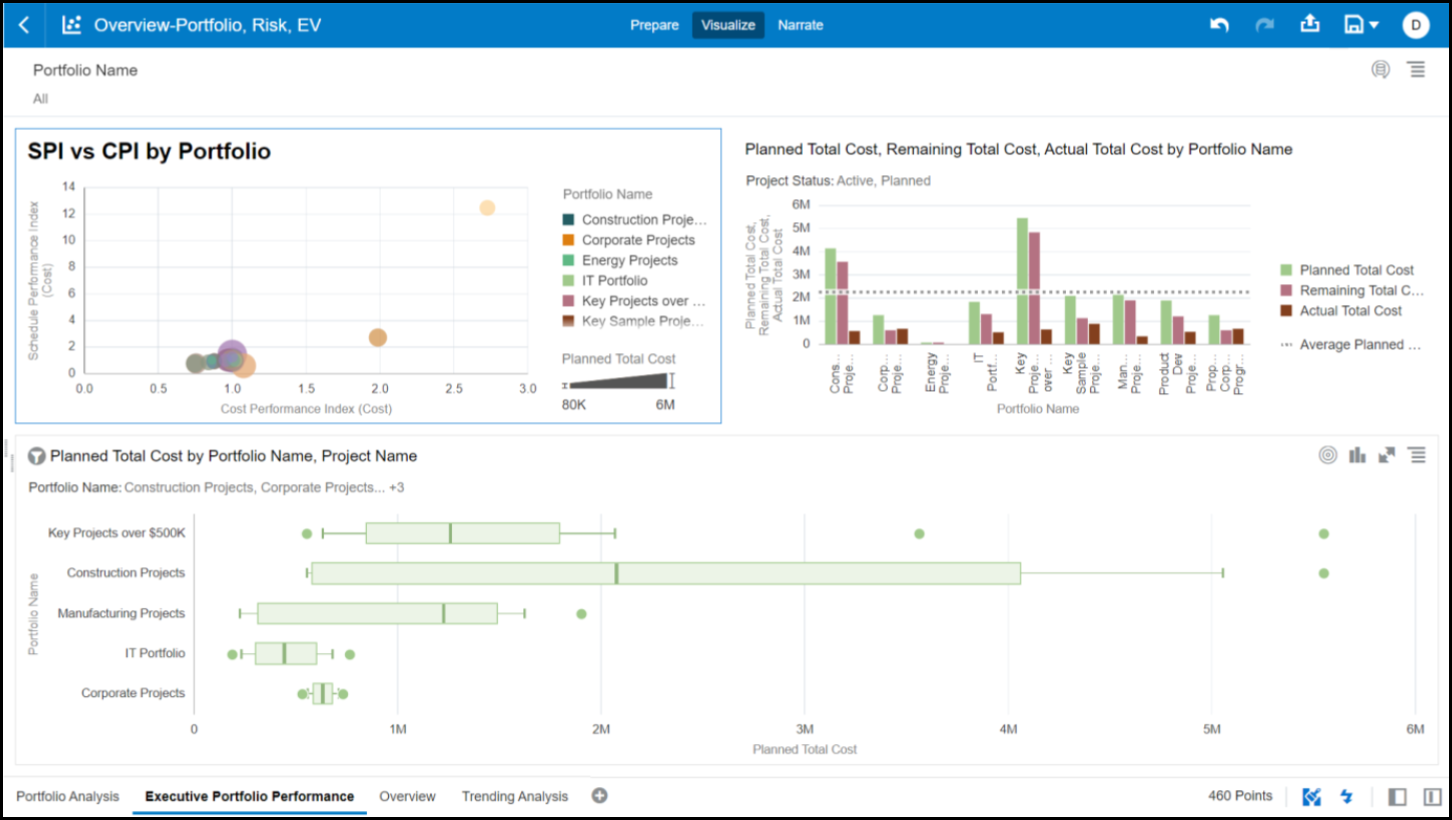
Task: Select Executive Portfolio Performance canvas tab
Action: (250, 796)
